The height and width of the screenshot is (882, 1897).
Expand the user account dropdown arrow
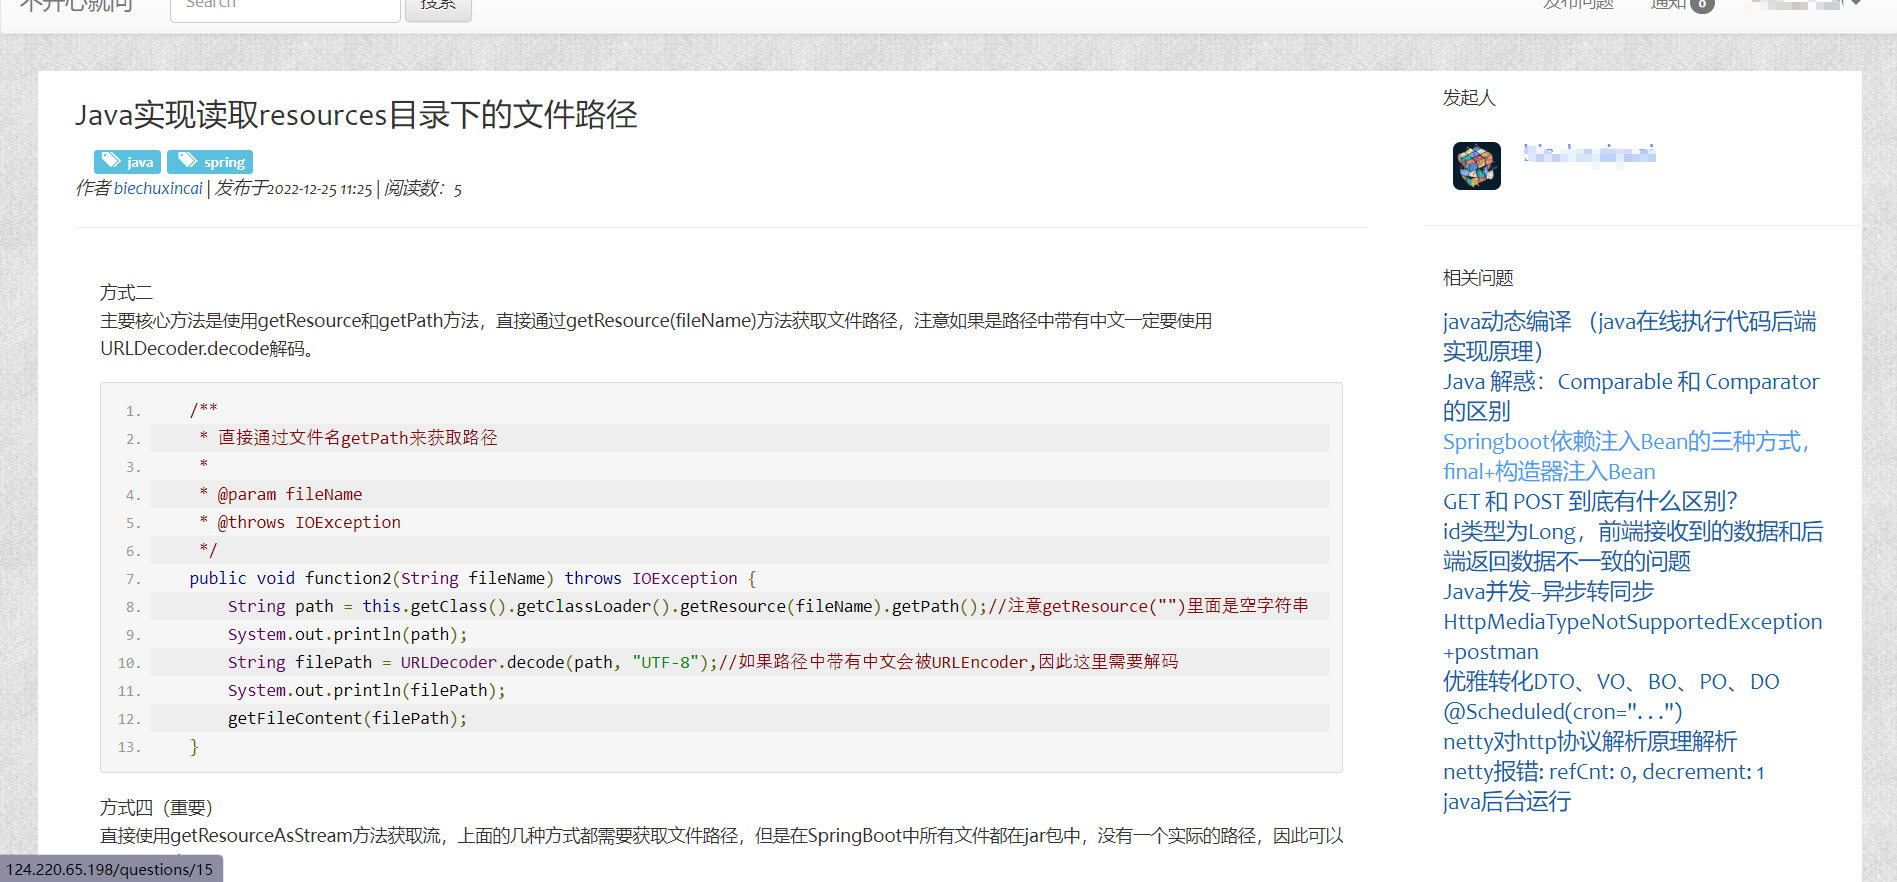[x=1856, y=4]
